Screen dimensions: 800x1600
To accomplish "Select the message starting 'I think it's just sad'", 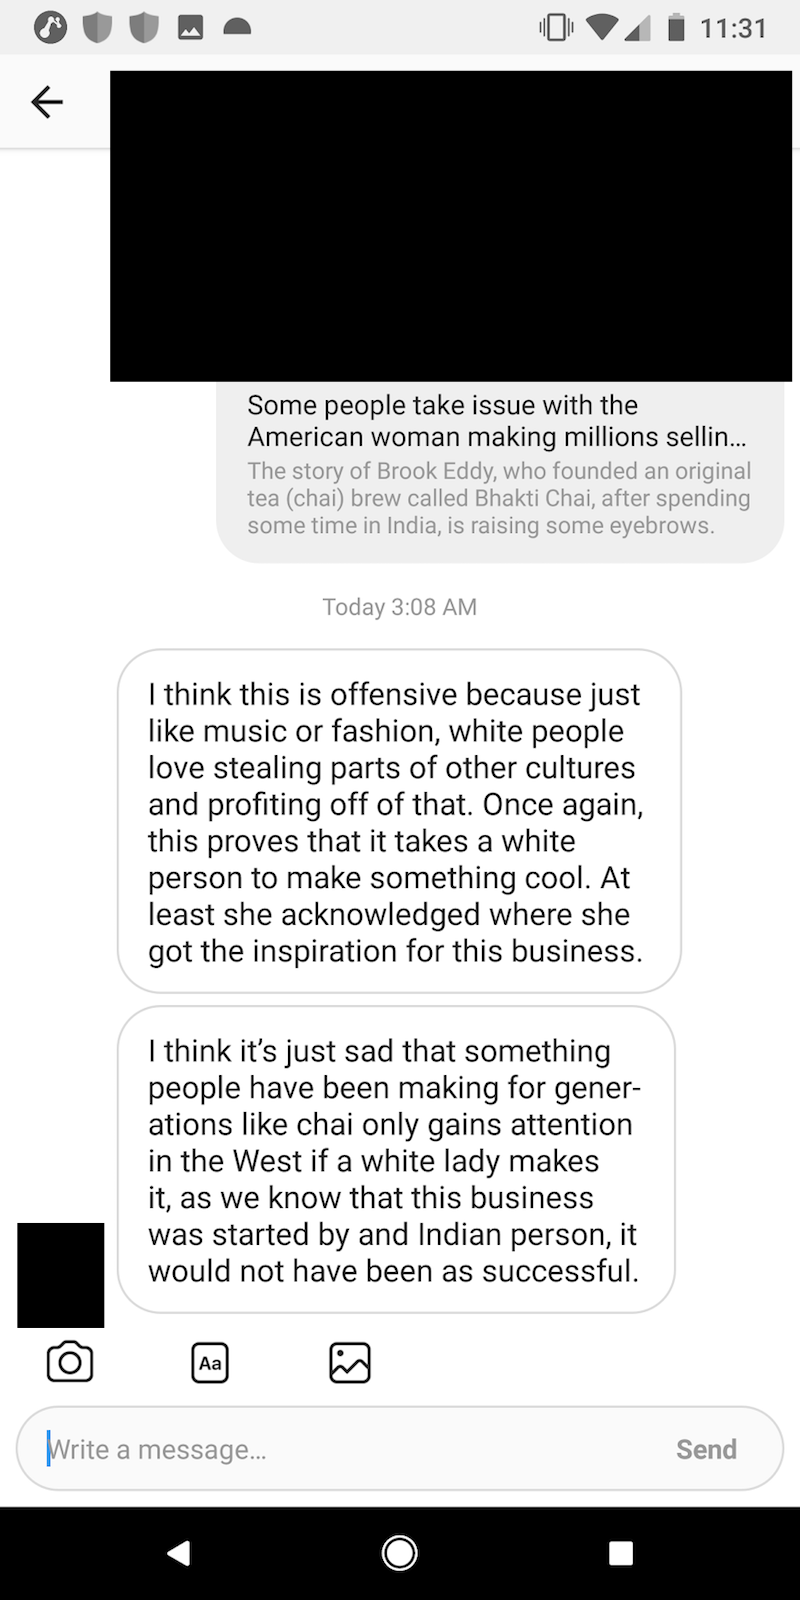I will click(396, 1159).
